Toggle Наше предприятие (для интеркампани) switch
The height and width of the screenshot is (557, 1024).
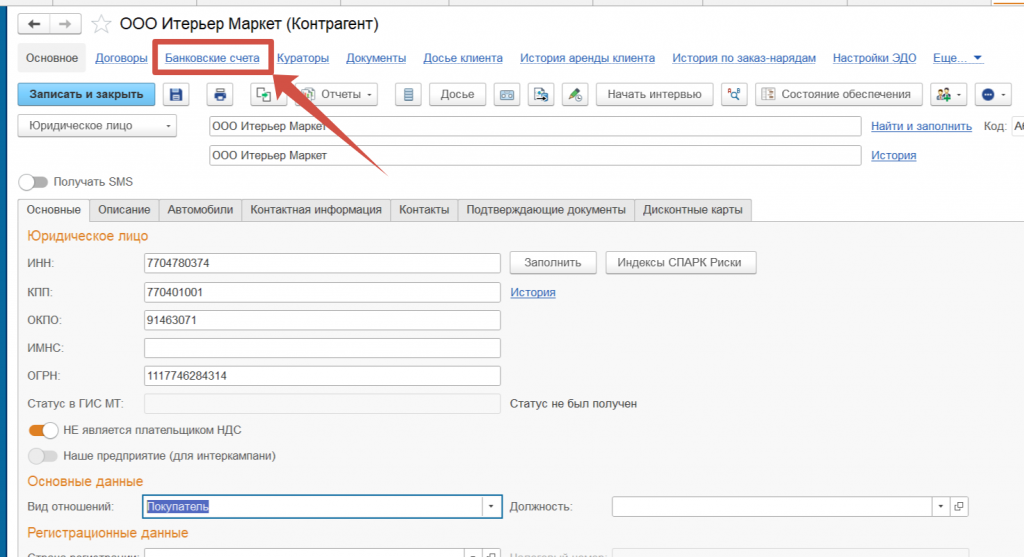[43, 456]
